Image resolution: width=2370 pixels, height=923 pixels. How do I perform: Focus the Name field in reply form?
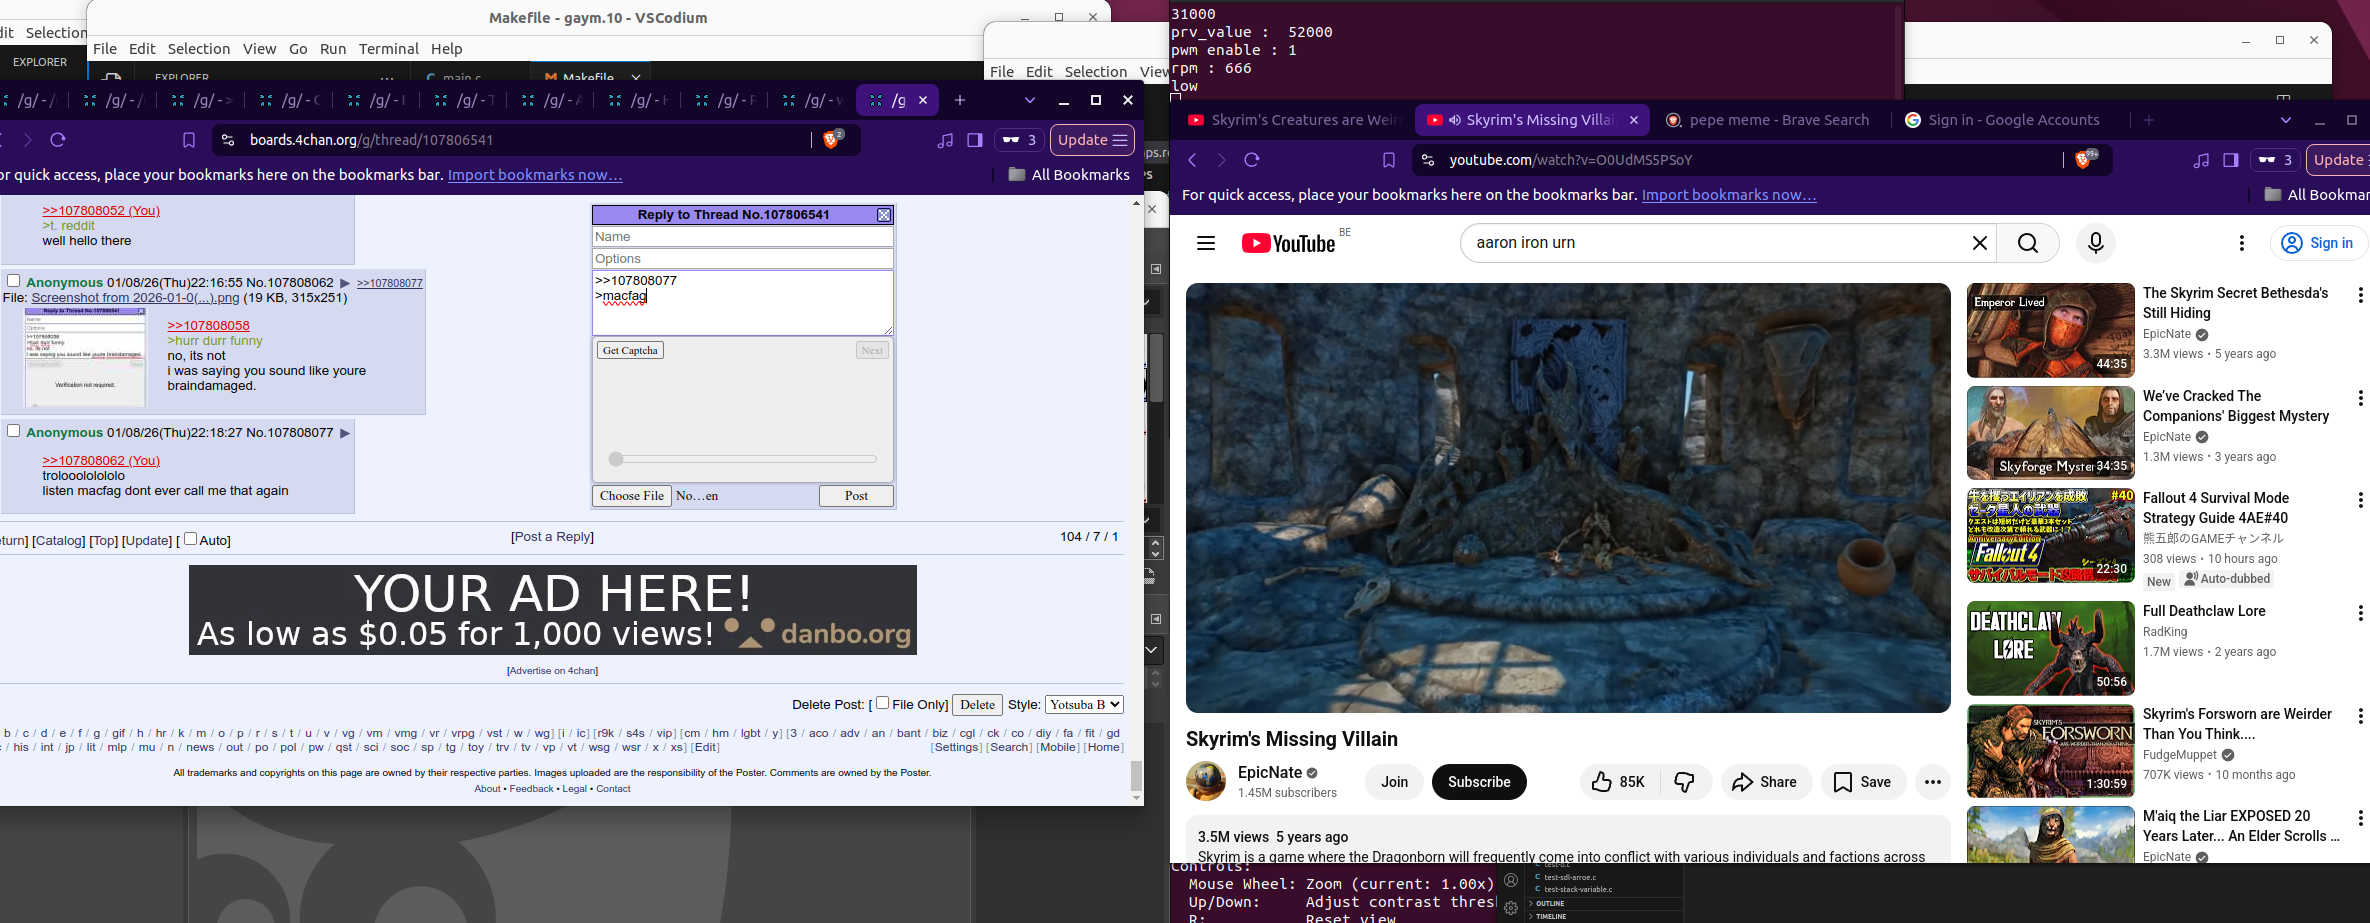[742, 237]
